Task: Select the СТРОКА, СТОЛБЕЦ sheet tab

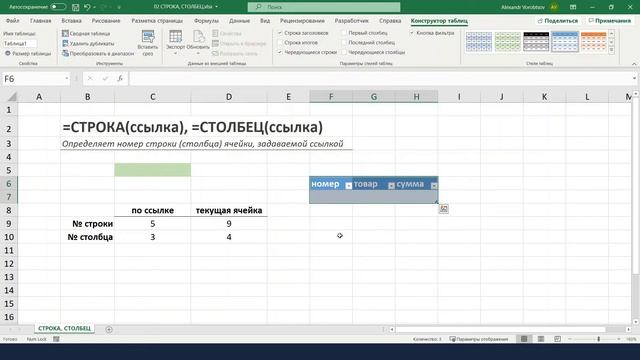Action: (64, 329)
